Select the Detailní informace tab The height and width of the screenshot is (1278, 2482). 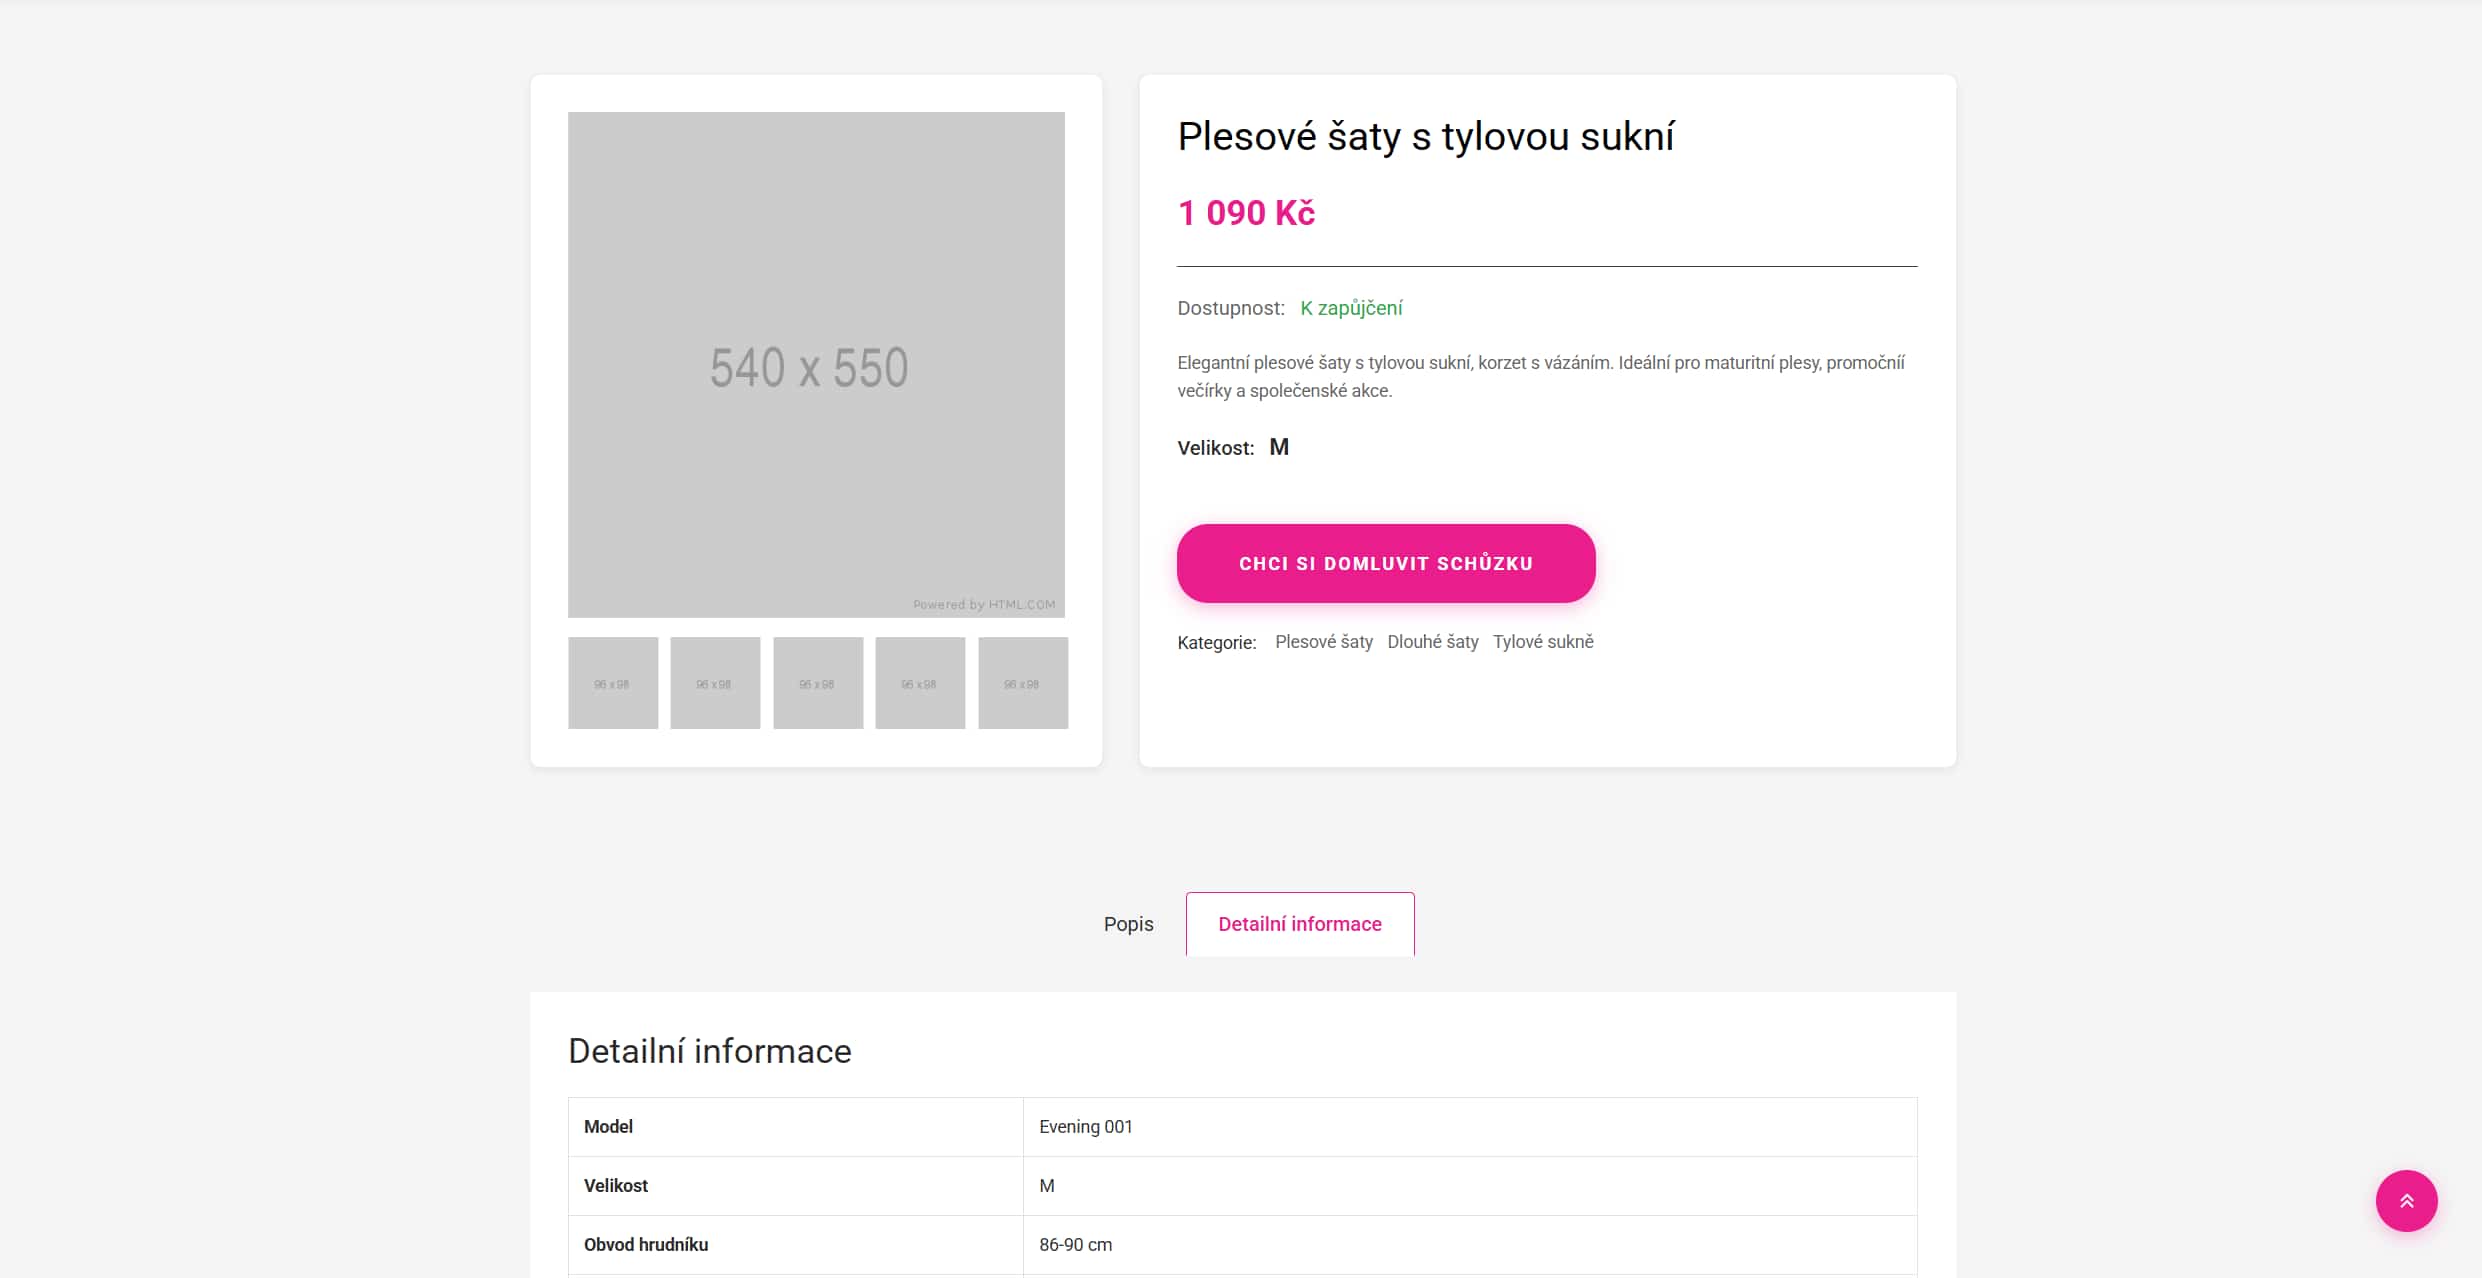coord(1299,924)
